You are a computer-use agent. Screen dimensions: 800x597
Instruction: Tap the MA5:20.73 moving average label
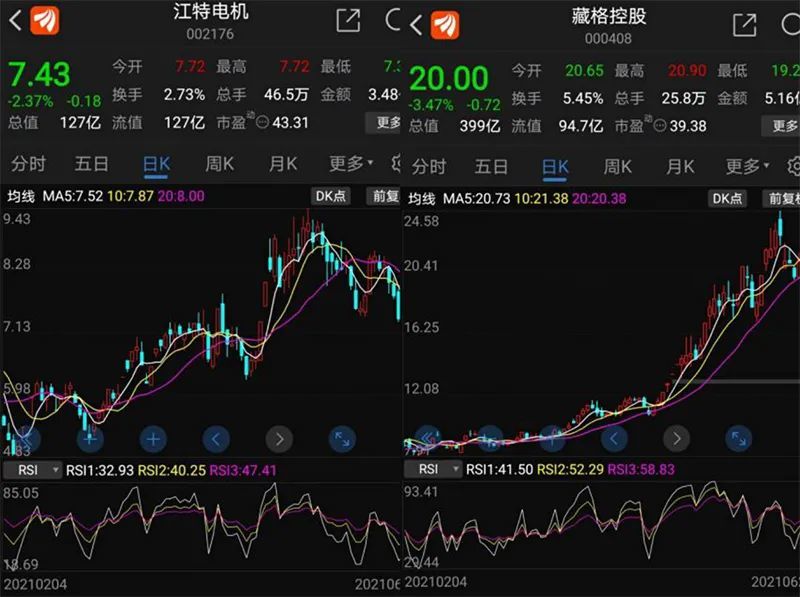click(x=477, y=199)
